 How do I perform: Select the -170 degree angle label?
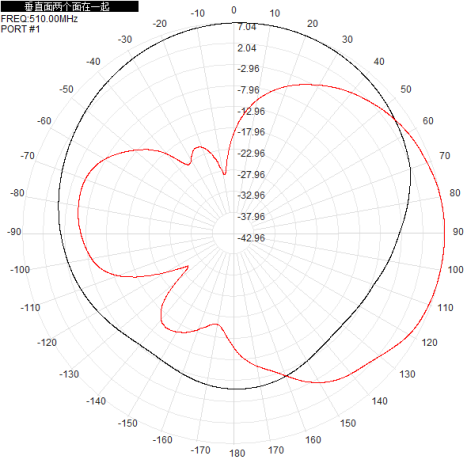[201, 450]
